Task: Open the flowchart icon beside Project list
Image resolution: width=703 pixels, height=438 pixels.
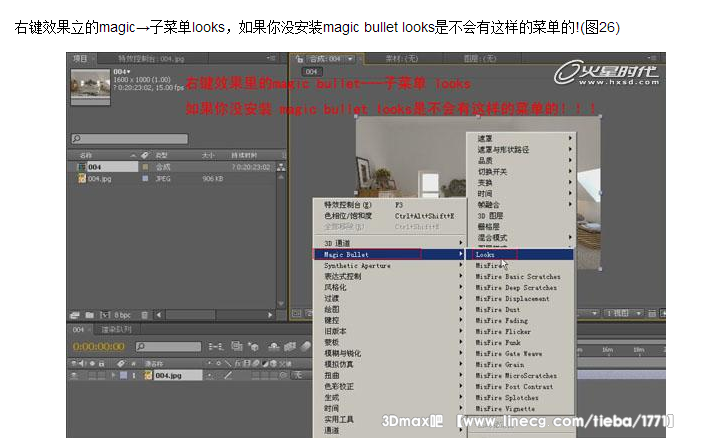Action: coord(281,167)
